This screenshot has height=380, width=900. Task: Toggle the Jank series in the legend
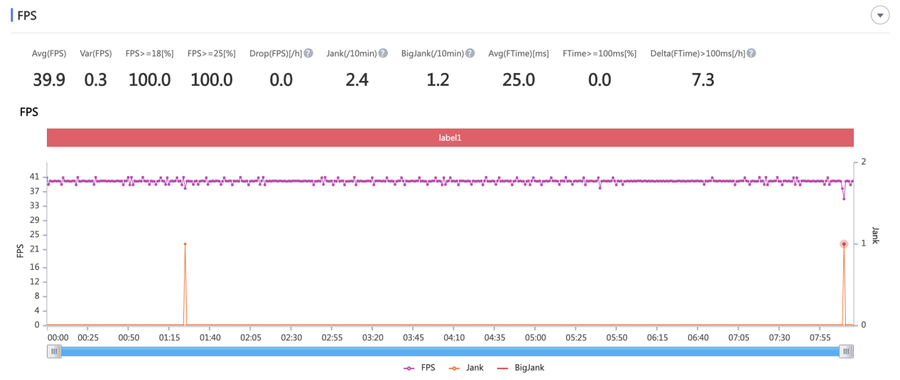(x=465, y=368)
